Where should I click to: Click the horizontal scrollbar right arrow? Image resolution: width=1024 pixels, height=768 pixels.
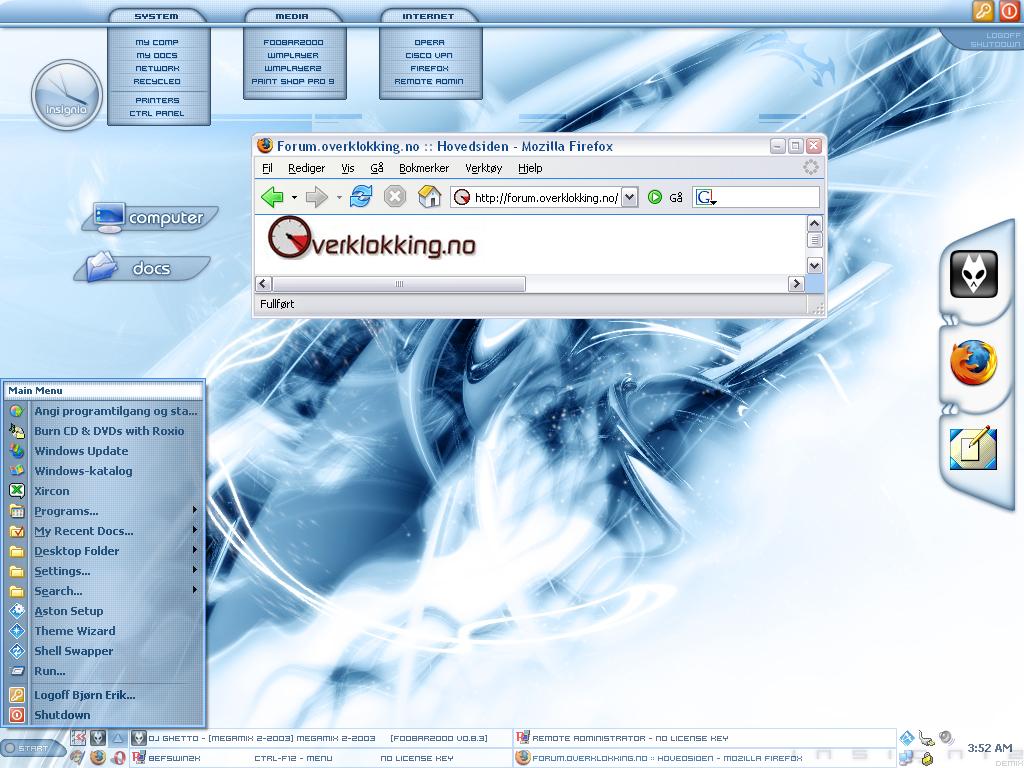(795, 283)
